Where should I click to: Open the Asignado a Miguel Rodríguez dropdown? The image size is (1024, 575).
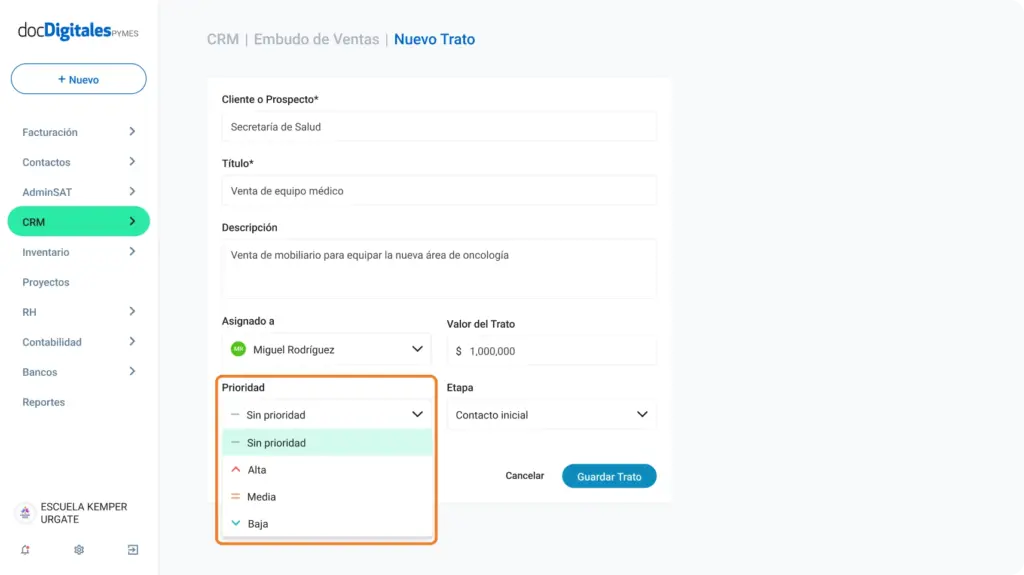[x=327, y=350]
